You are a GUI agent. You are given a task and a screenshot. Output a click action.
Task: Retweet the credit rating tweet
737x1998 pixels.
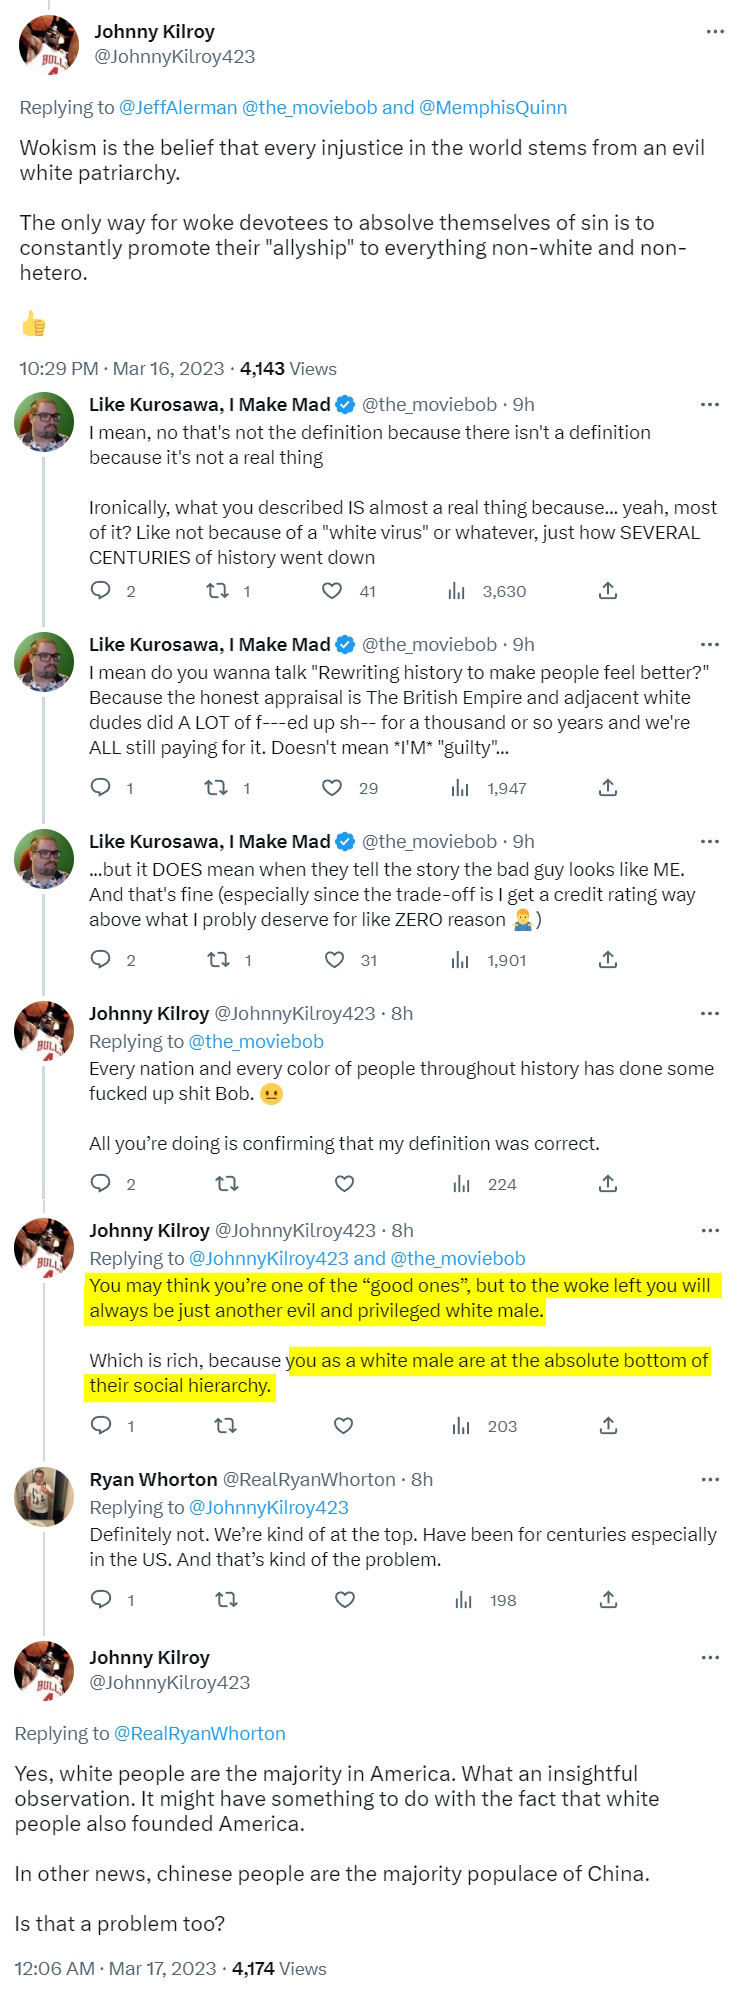(x=218, y=960)
